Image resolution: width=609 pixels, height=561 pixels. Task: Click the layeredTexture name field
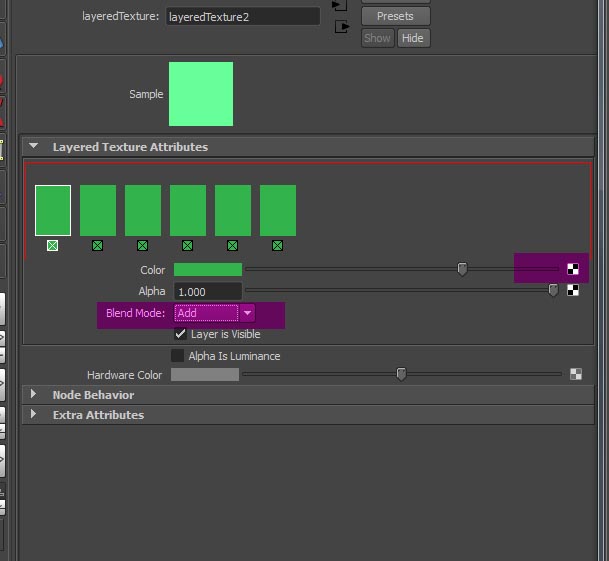point(243,17)
